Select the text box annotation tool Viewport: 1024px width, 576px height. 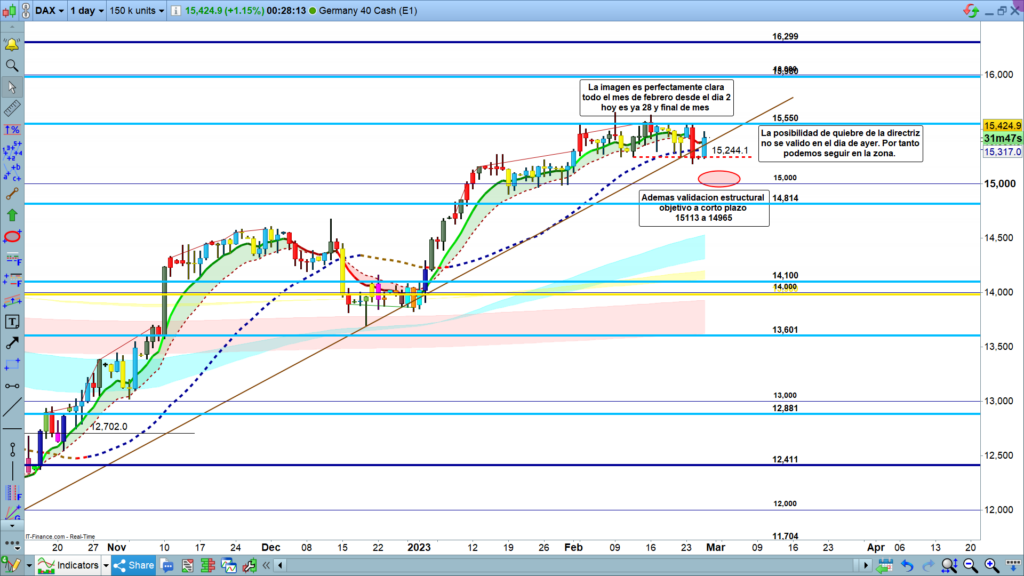(12, 322)
